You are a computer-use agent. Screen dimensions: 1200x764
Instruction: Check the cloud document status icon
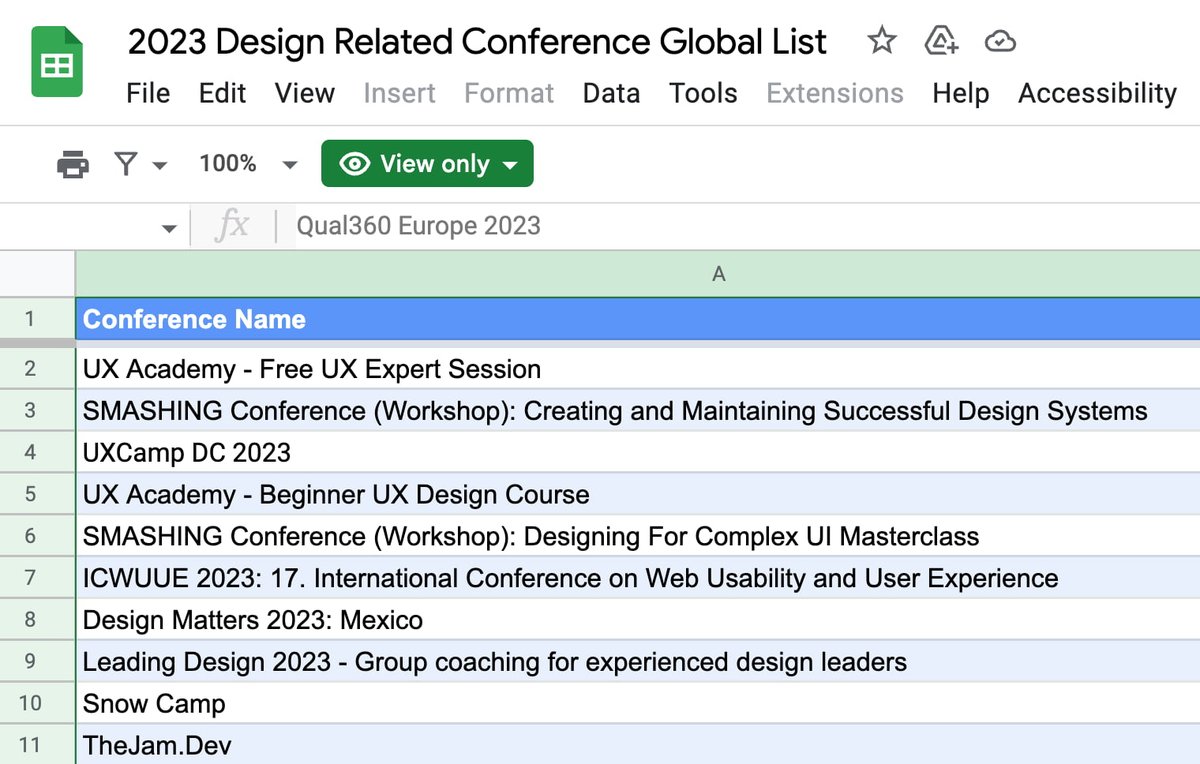click(x=1000, y=41)
